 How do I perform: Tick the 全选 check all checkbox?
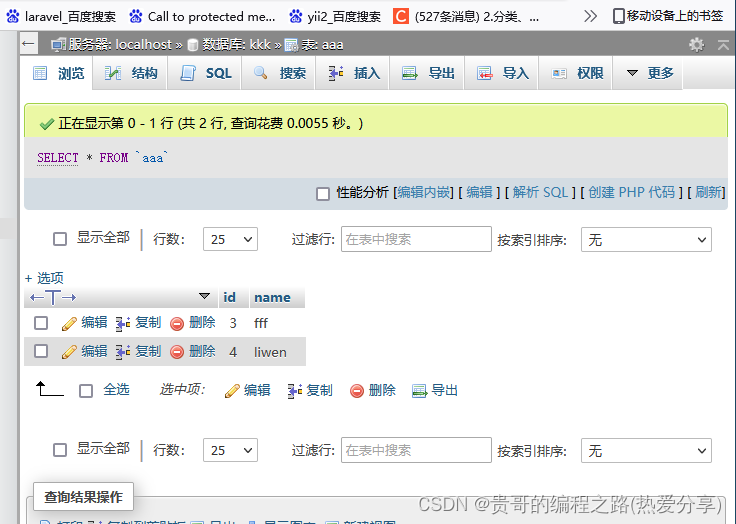[x=86, y=391]
